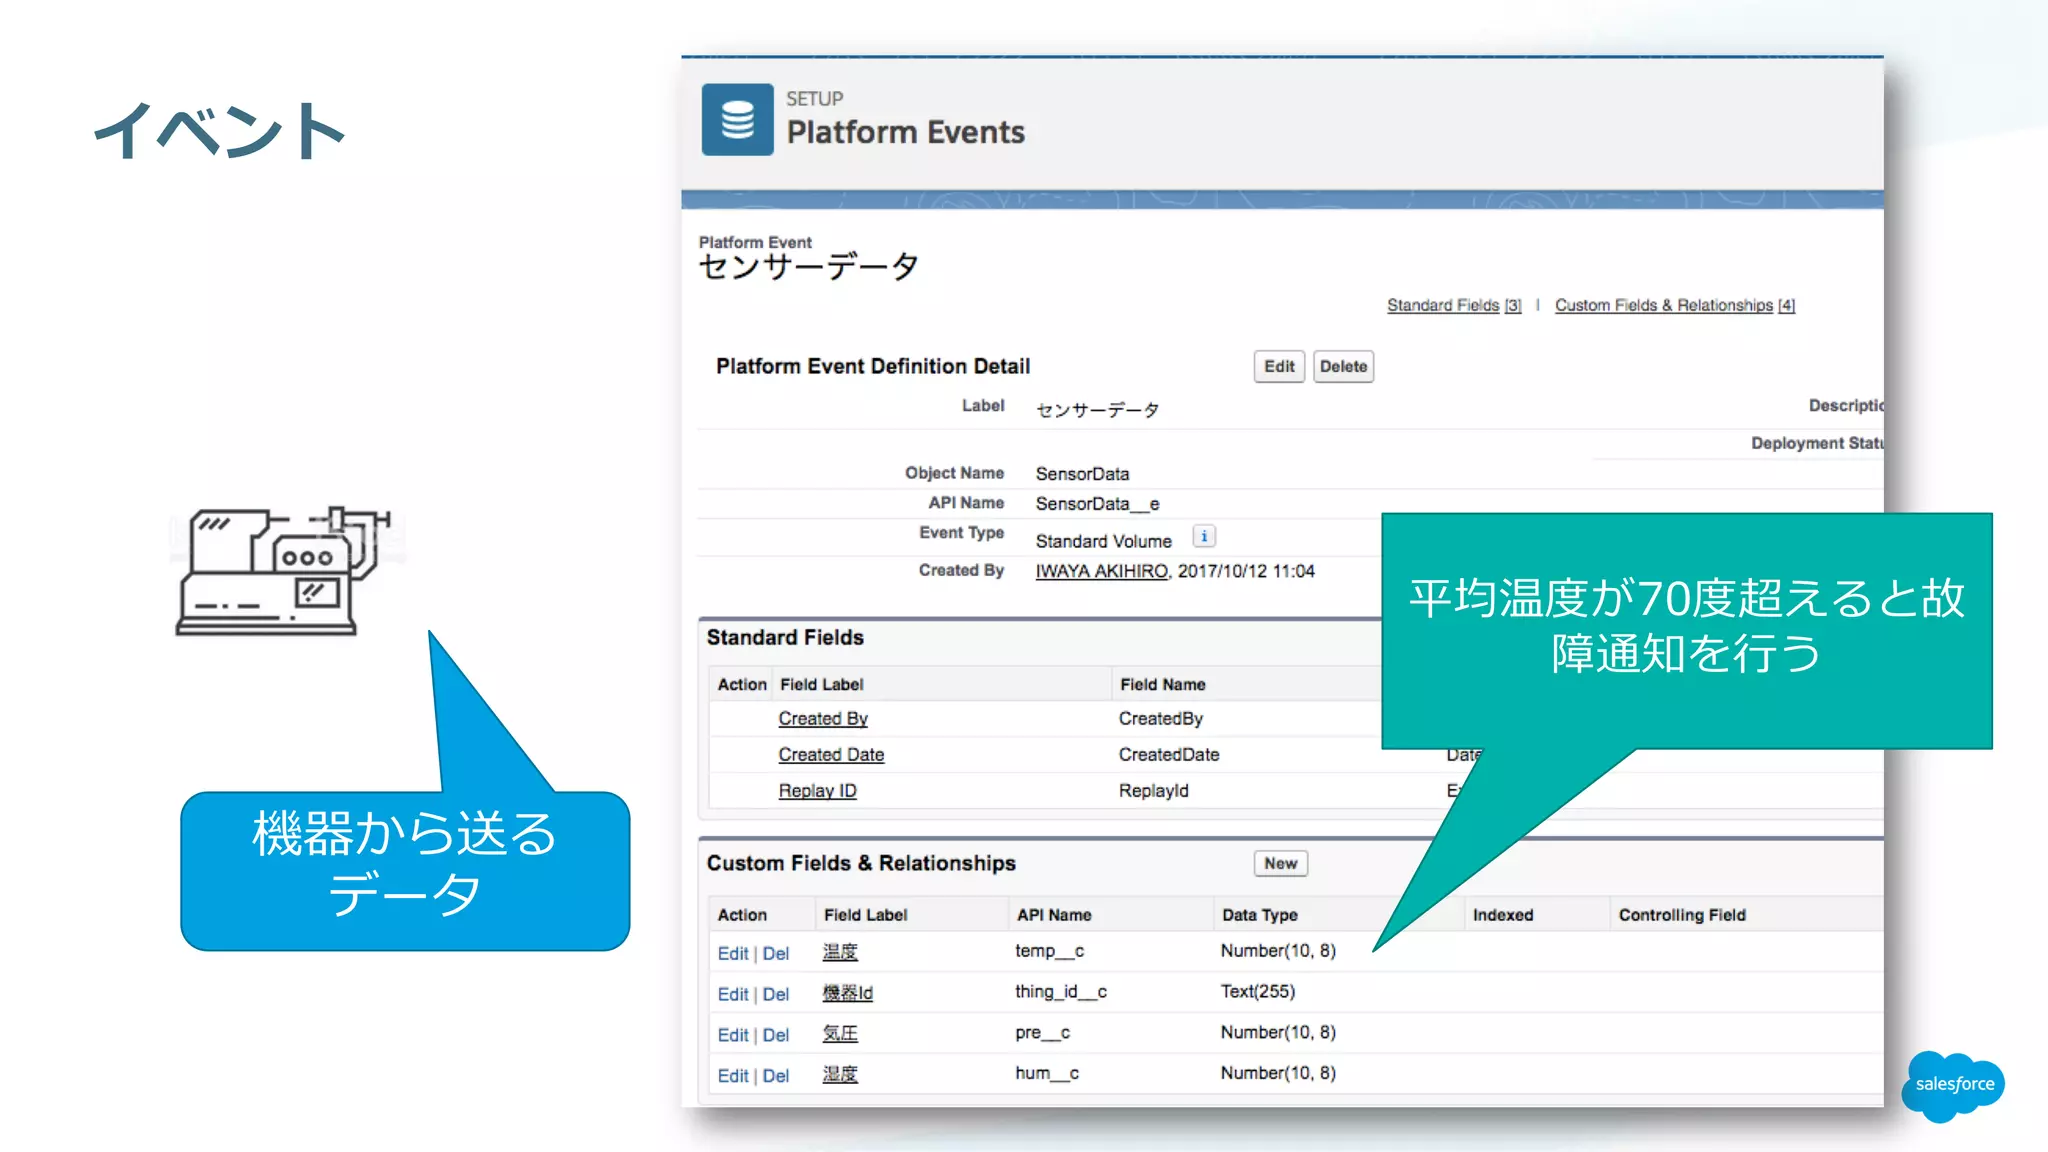Click the Platform Events database icon
The height and width of the screenshot is (1152, 2048).
737,119
